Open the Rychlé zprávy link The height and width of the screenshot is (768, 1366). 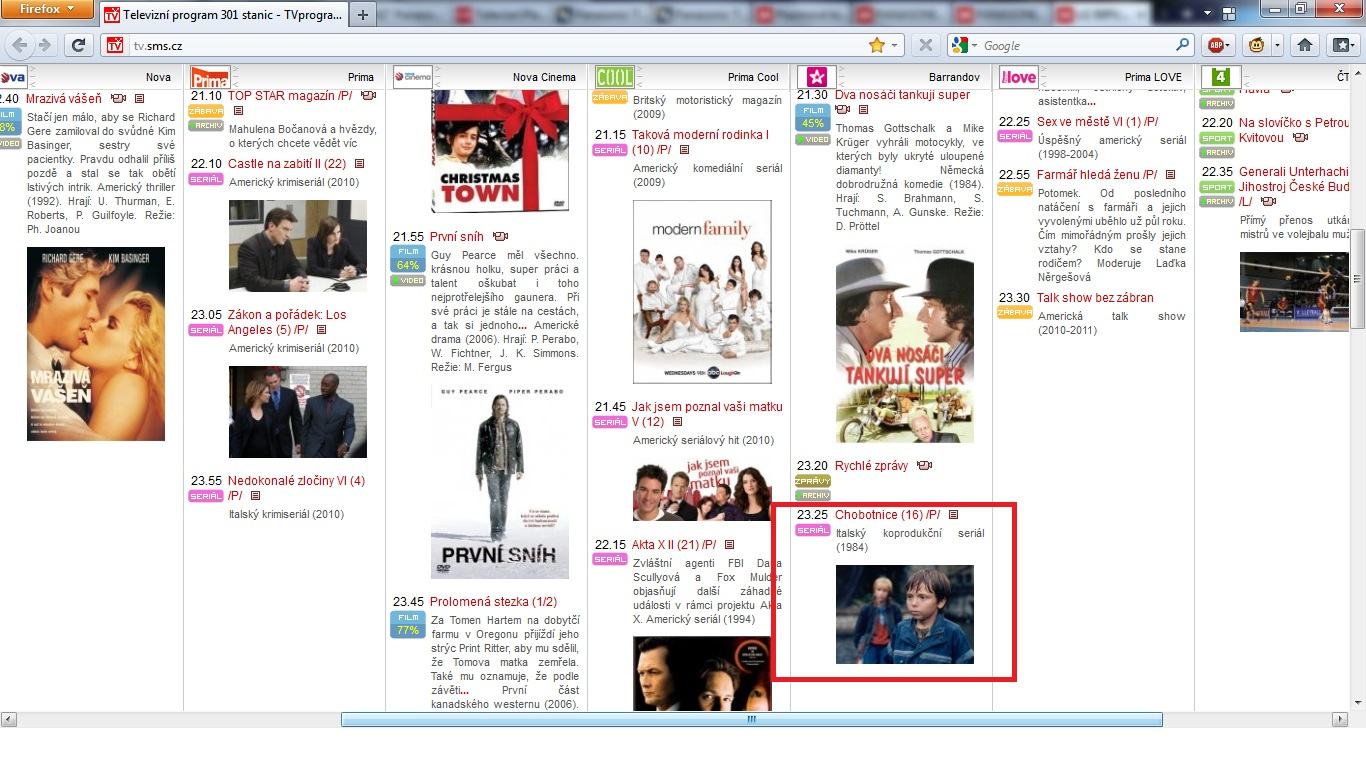click(x=871, y=466)
